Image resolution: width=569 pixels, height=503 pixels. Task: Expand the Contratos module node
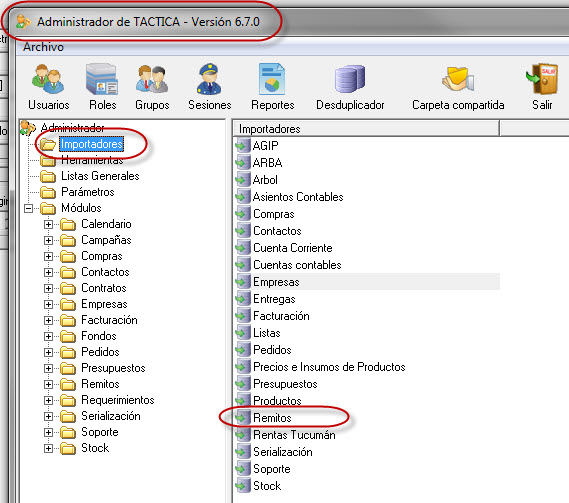pyautogui.click(x=48, y=288)
